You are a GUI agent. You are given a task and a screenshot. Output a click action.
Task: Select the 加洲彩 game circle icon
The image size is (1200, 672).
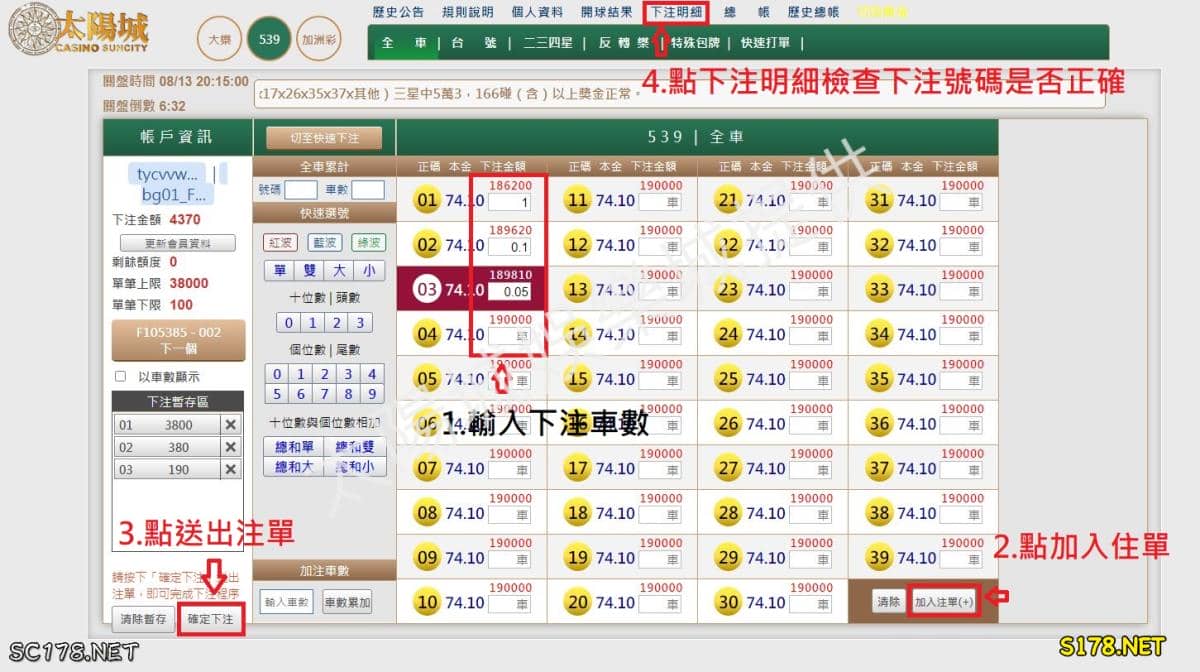319,40
